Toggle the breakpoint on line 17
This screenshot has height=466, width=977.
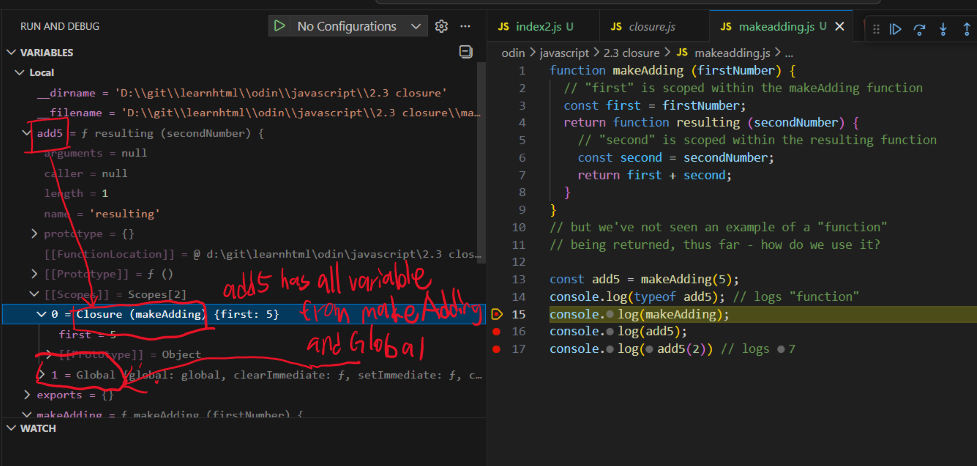click(496, 349)
